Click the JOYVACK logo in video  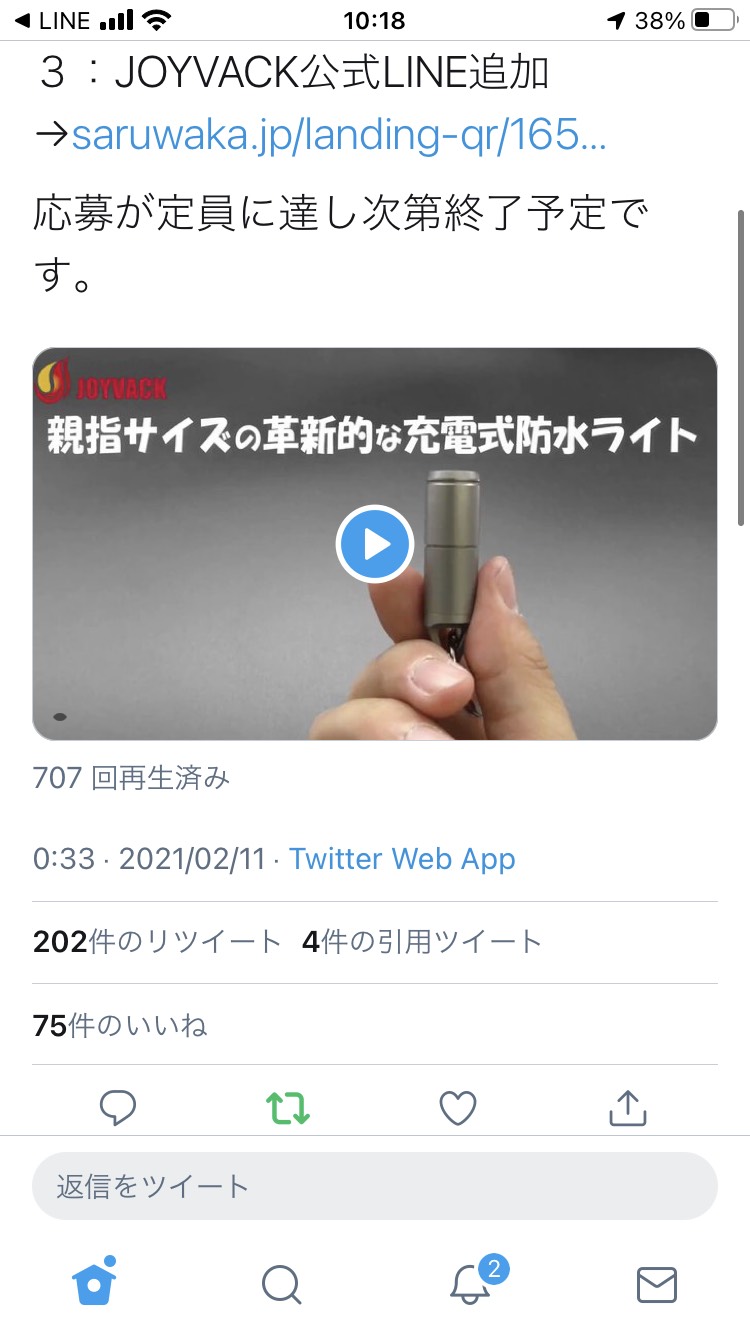[x=102, y=383]
